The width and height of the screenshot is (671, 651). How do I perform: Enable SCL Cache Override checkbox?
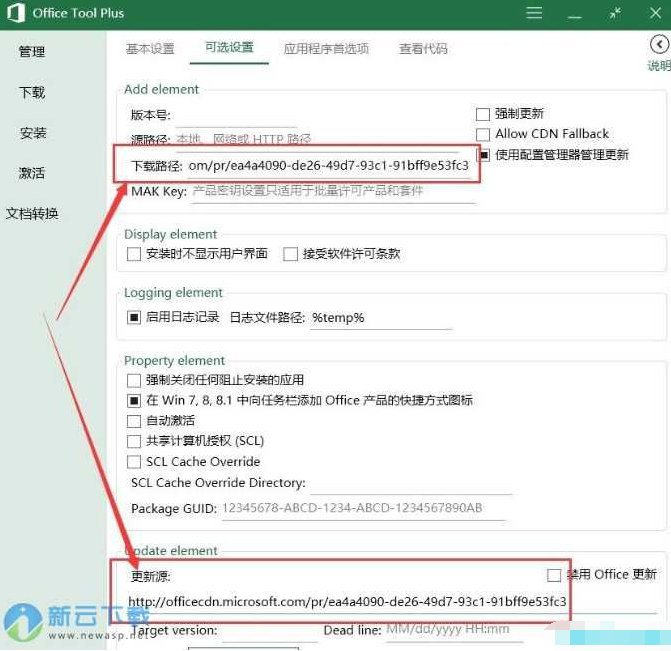click(134, 462)
